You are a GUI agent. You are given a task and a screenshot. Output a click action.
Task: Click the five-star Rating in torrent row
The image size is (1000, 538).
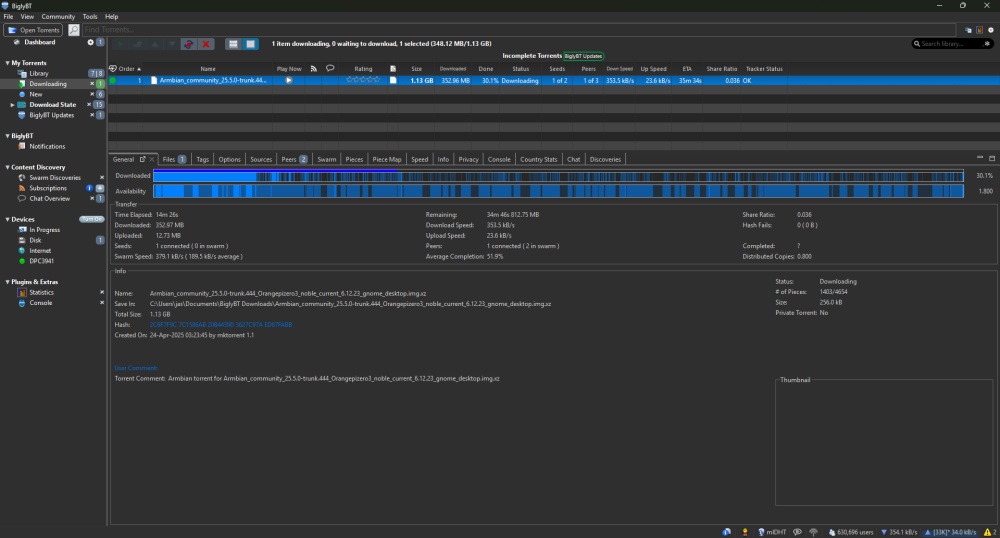pos(362,80)
